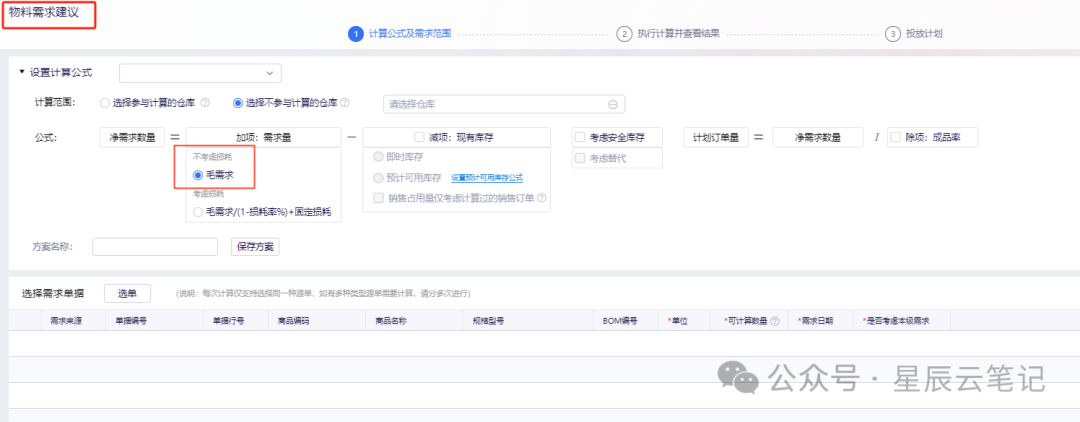This screenshot has height=422, width=1080.
Task: Click help icon after 销售占用量仅考虑计算过的销售订单
Action: pyautogui.click(x=542, y=198)
